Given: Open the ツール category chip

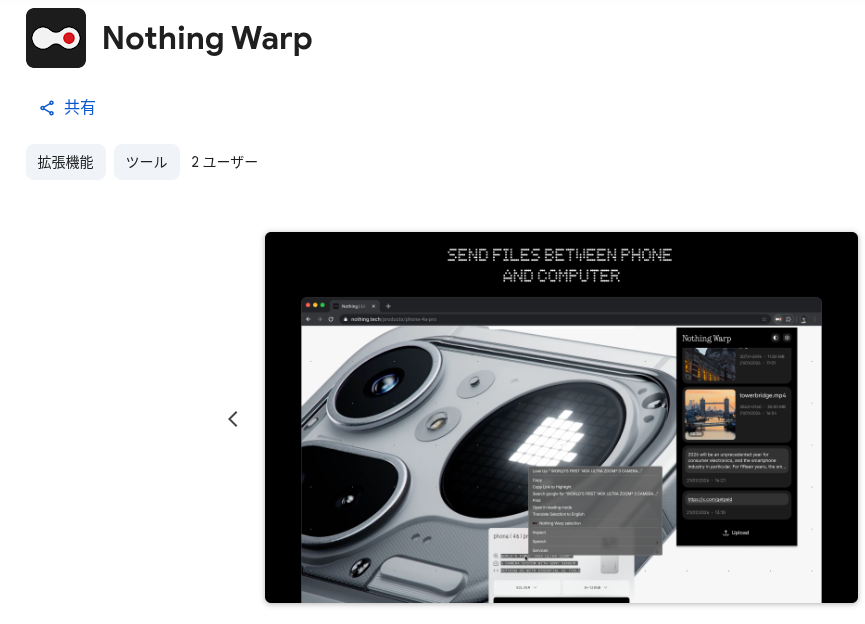Looking at the screenshot, I should coord(147,162).
